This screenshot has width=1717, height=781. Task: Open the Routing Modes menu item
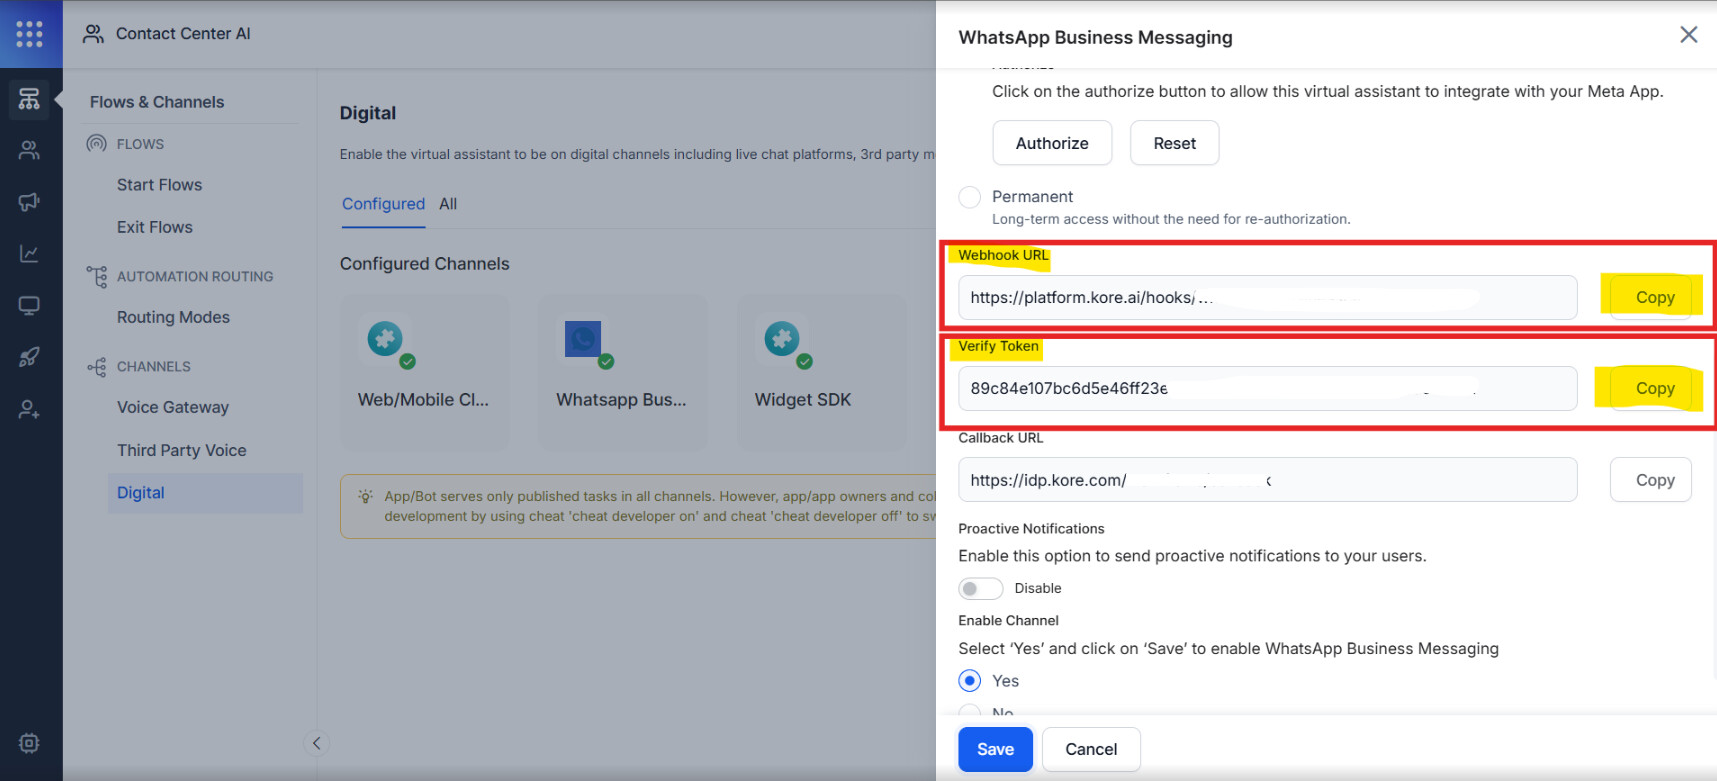point(173,317)
